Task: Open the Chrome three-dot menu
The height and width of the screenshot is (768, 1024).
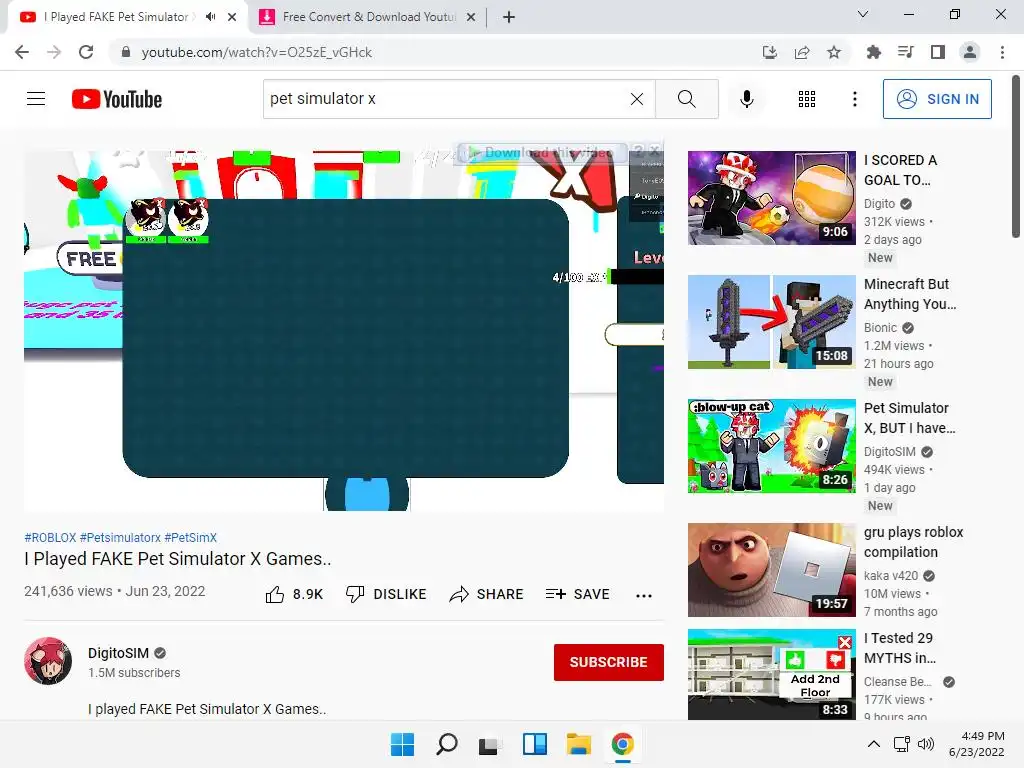Action: 1002,52
